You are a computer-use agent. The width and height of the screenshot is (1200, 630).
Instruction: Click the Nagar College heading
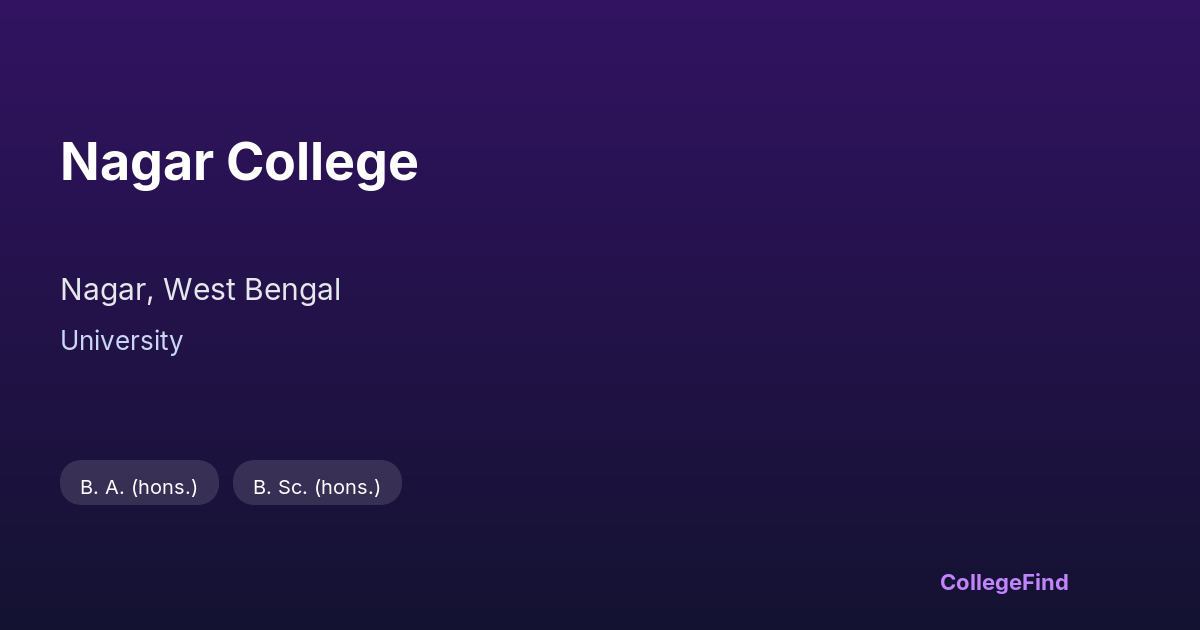pos(239,162)
